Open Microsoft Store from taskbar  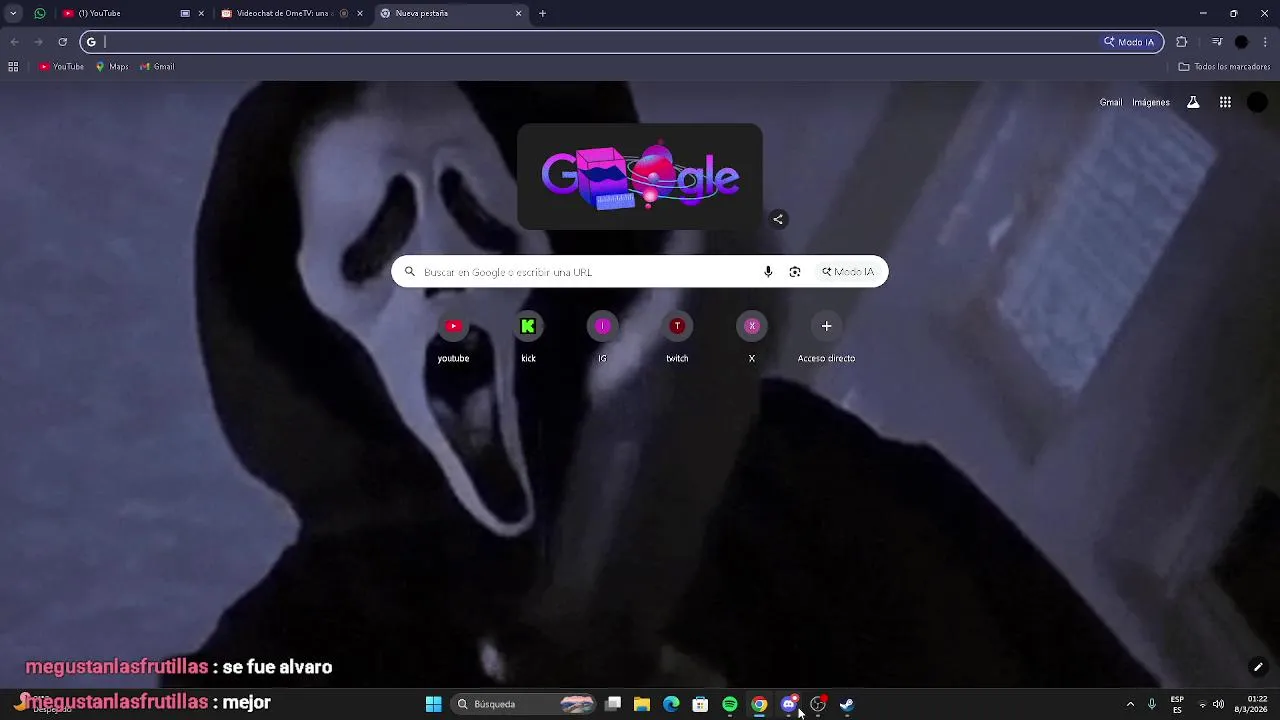(x=700, y=704)
